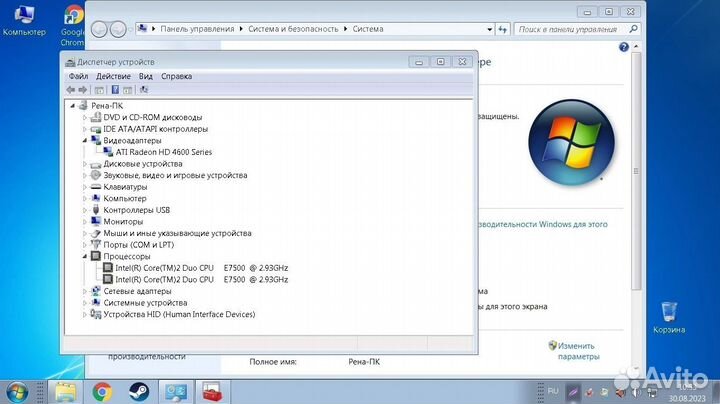Open the Компьютер desktop icon

(24, 21)
